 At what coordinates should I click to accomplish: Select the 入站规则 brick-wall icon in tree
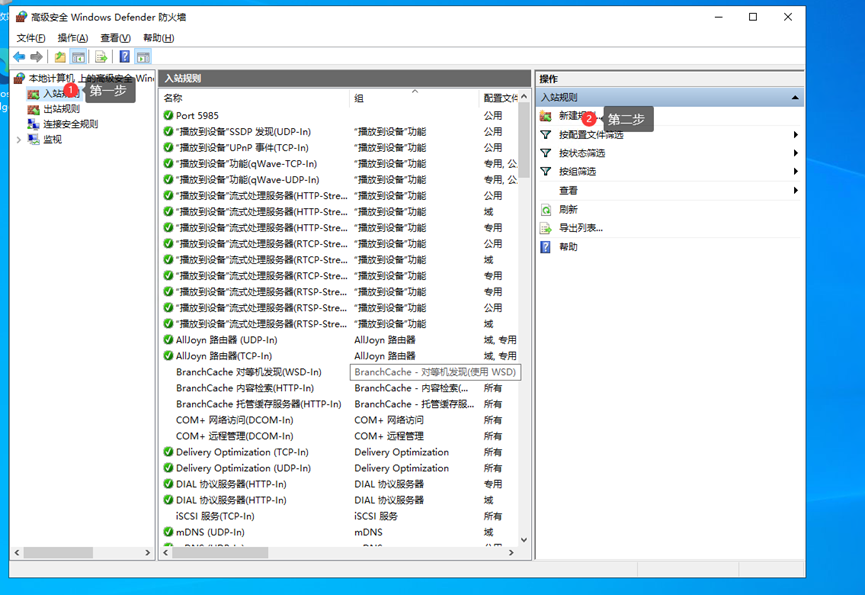(34, 94)
